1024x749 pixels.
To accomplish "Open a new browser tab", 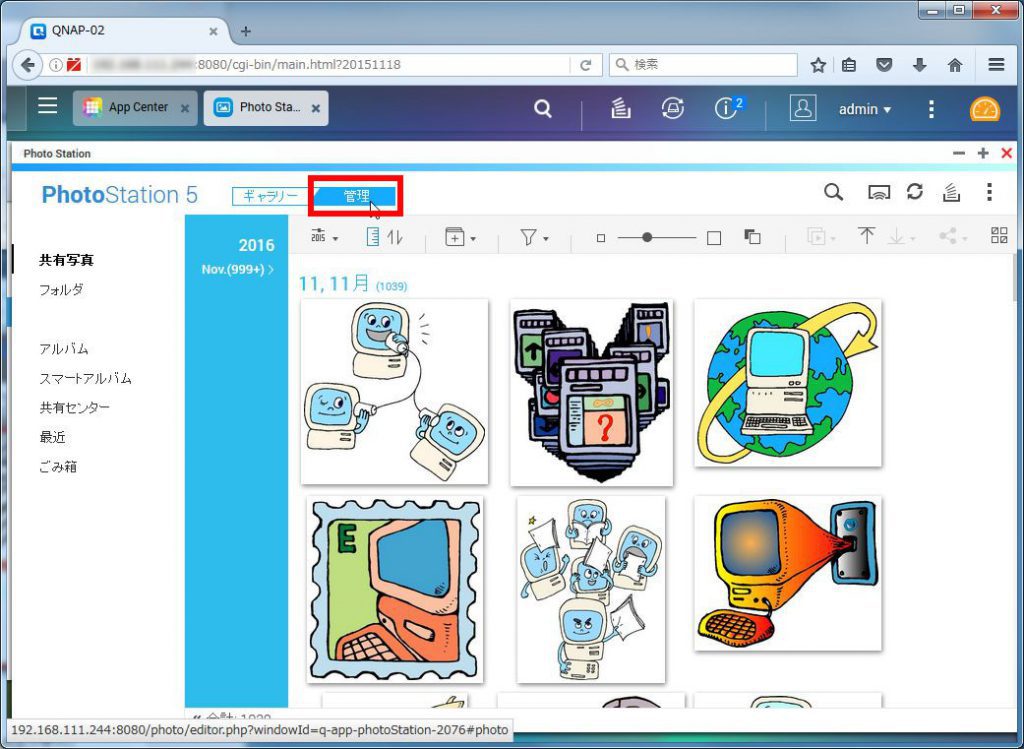I will tap(246, 31).
